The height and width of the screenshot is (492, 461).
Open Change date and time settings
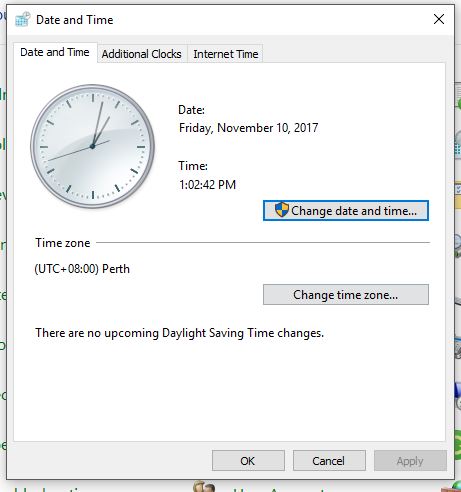346,211
